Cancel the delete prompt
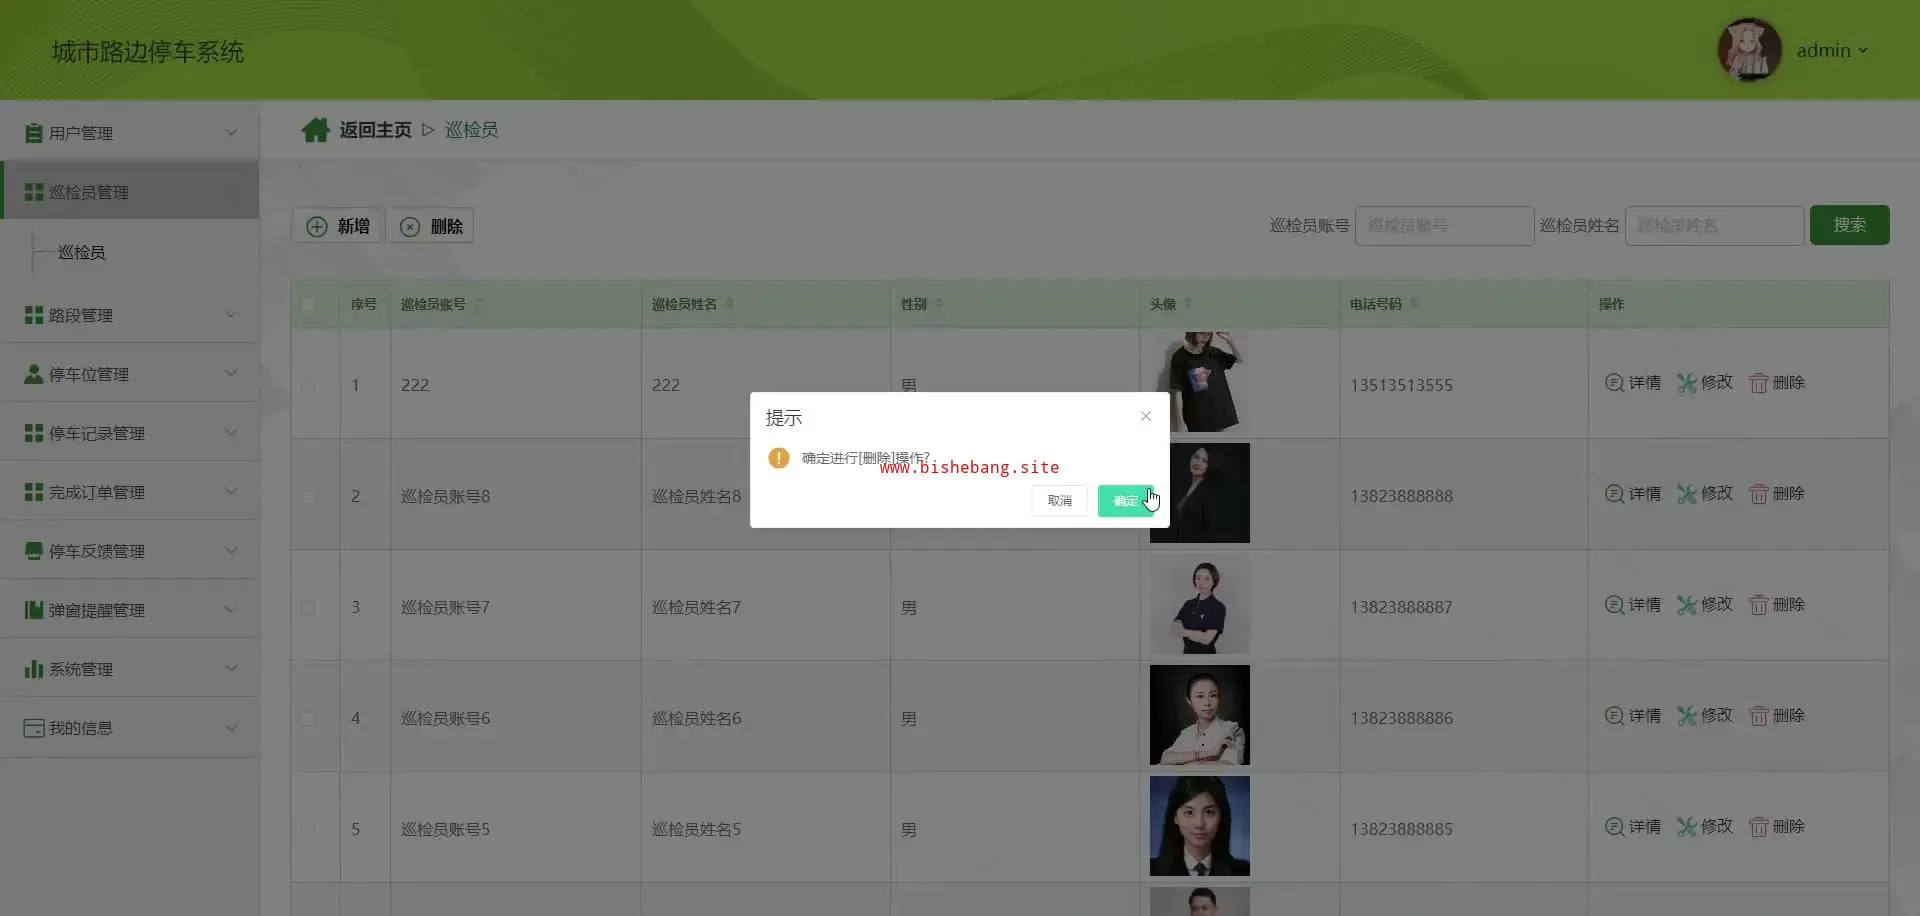Image resolution: width=1920 pixels, height=916 pixels. tap(1060, 501)
